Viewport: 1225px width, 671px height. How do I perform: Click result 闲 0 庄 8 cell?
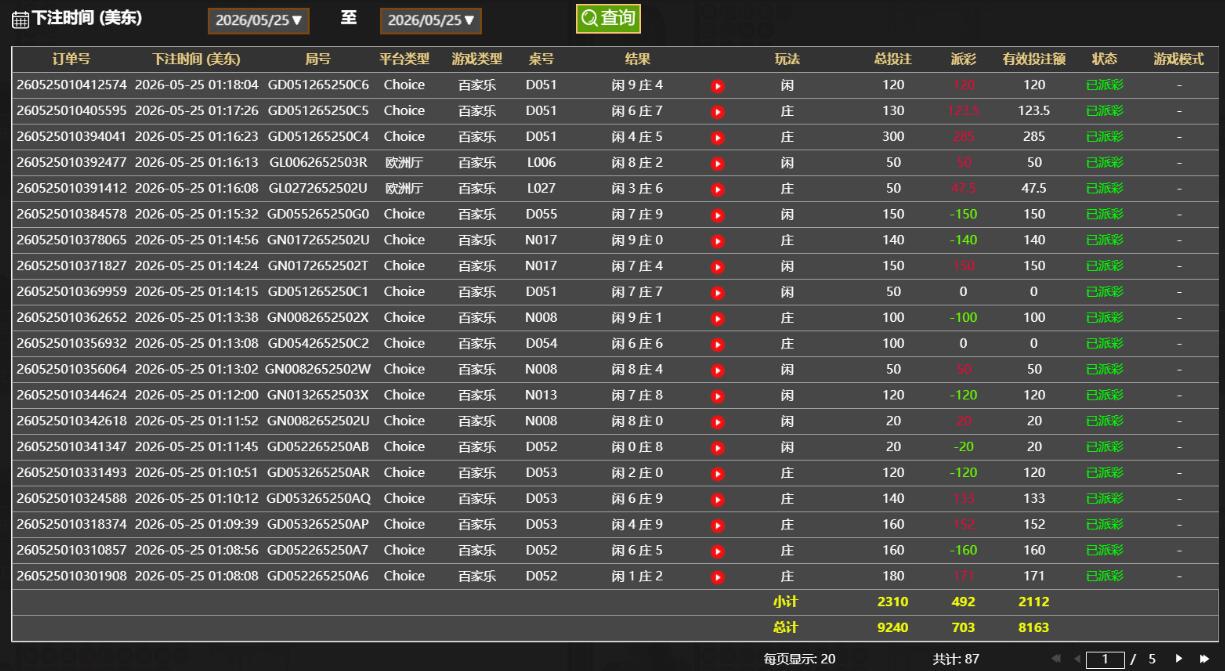click(x=637, y=447)
